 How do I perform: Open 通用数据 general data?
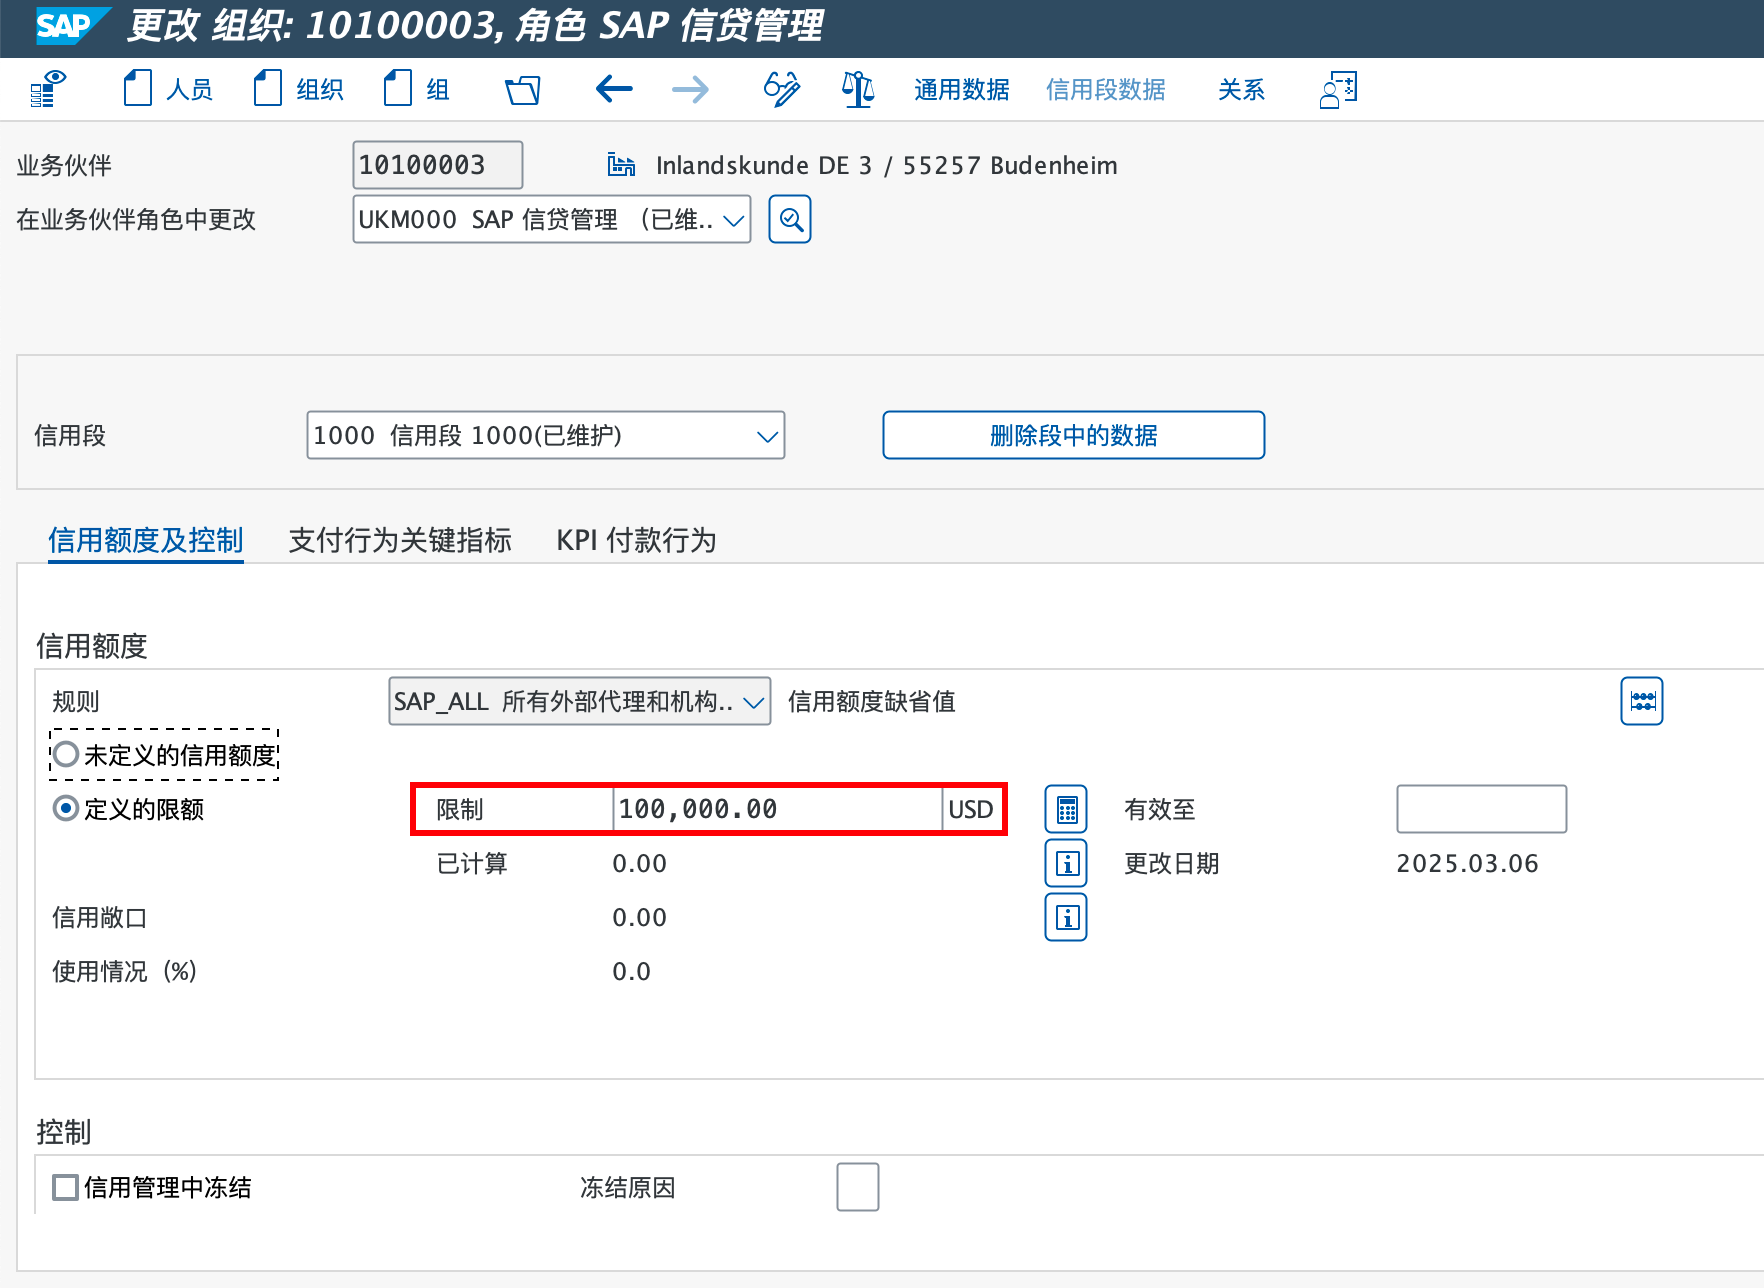pyautogui.click(x=961, y=90)
